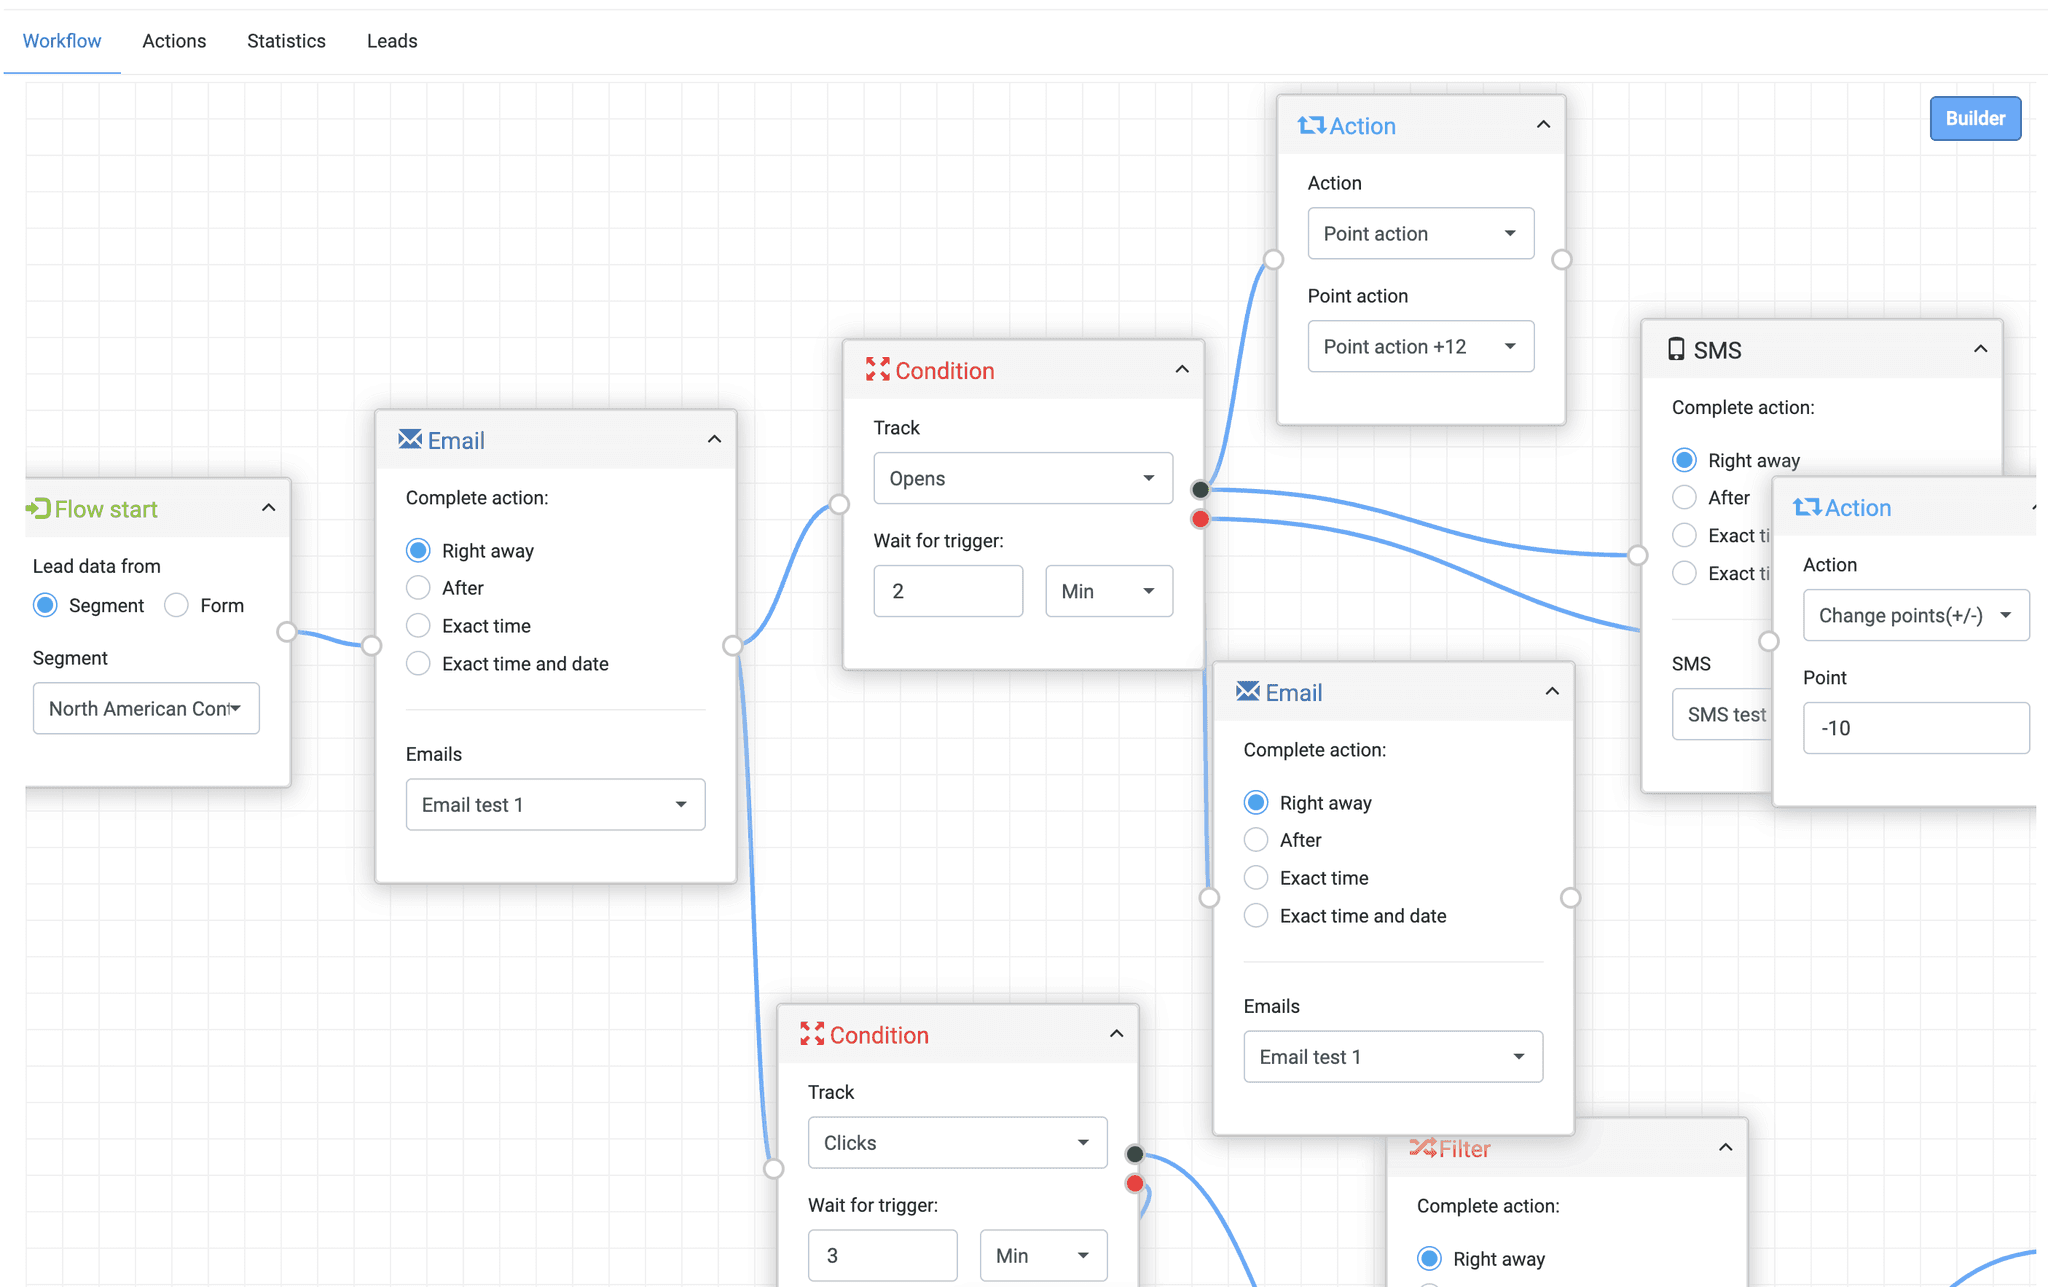Select Form as lead data source

(177, 605)
